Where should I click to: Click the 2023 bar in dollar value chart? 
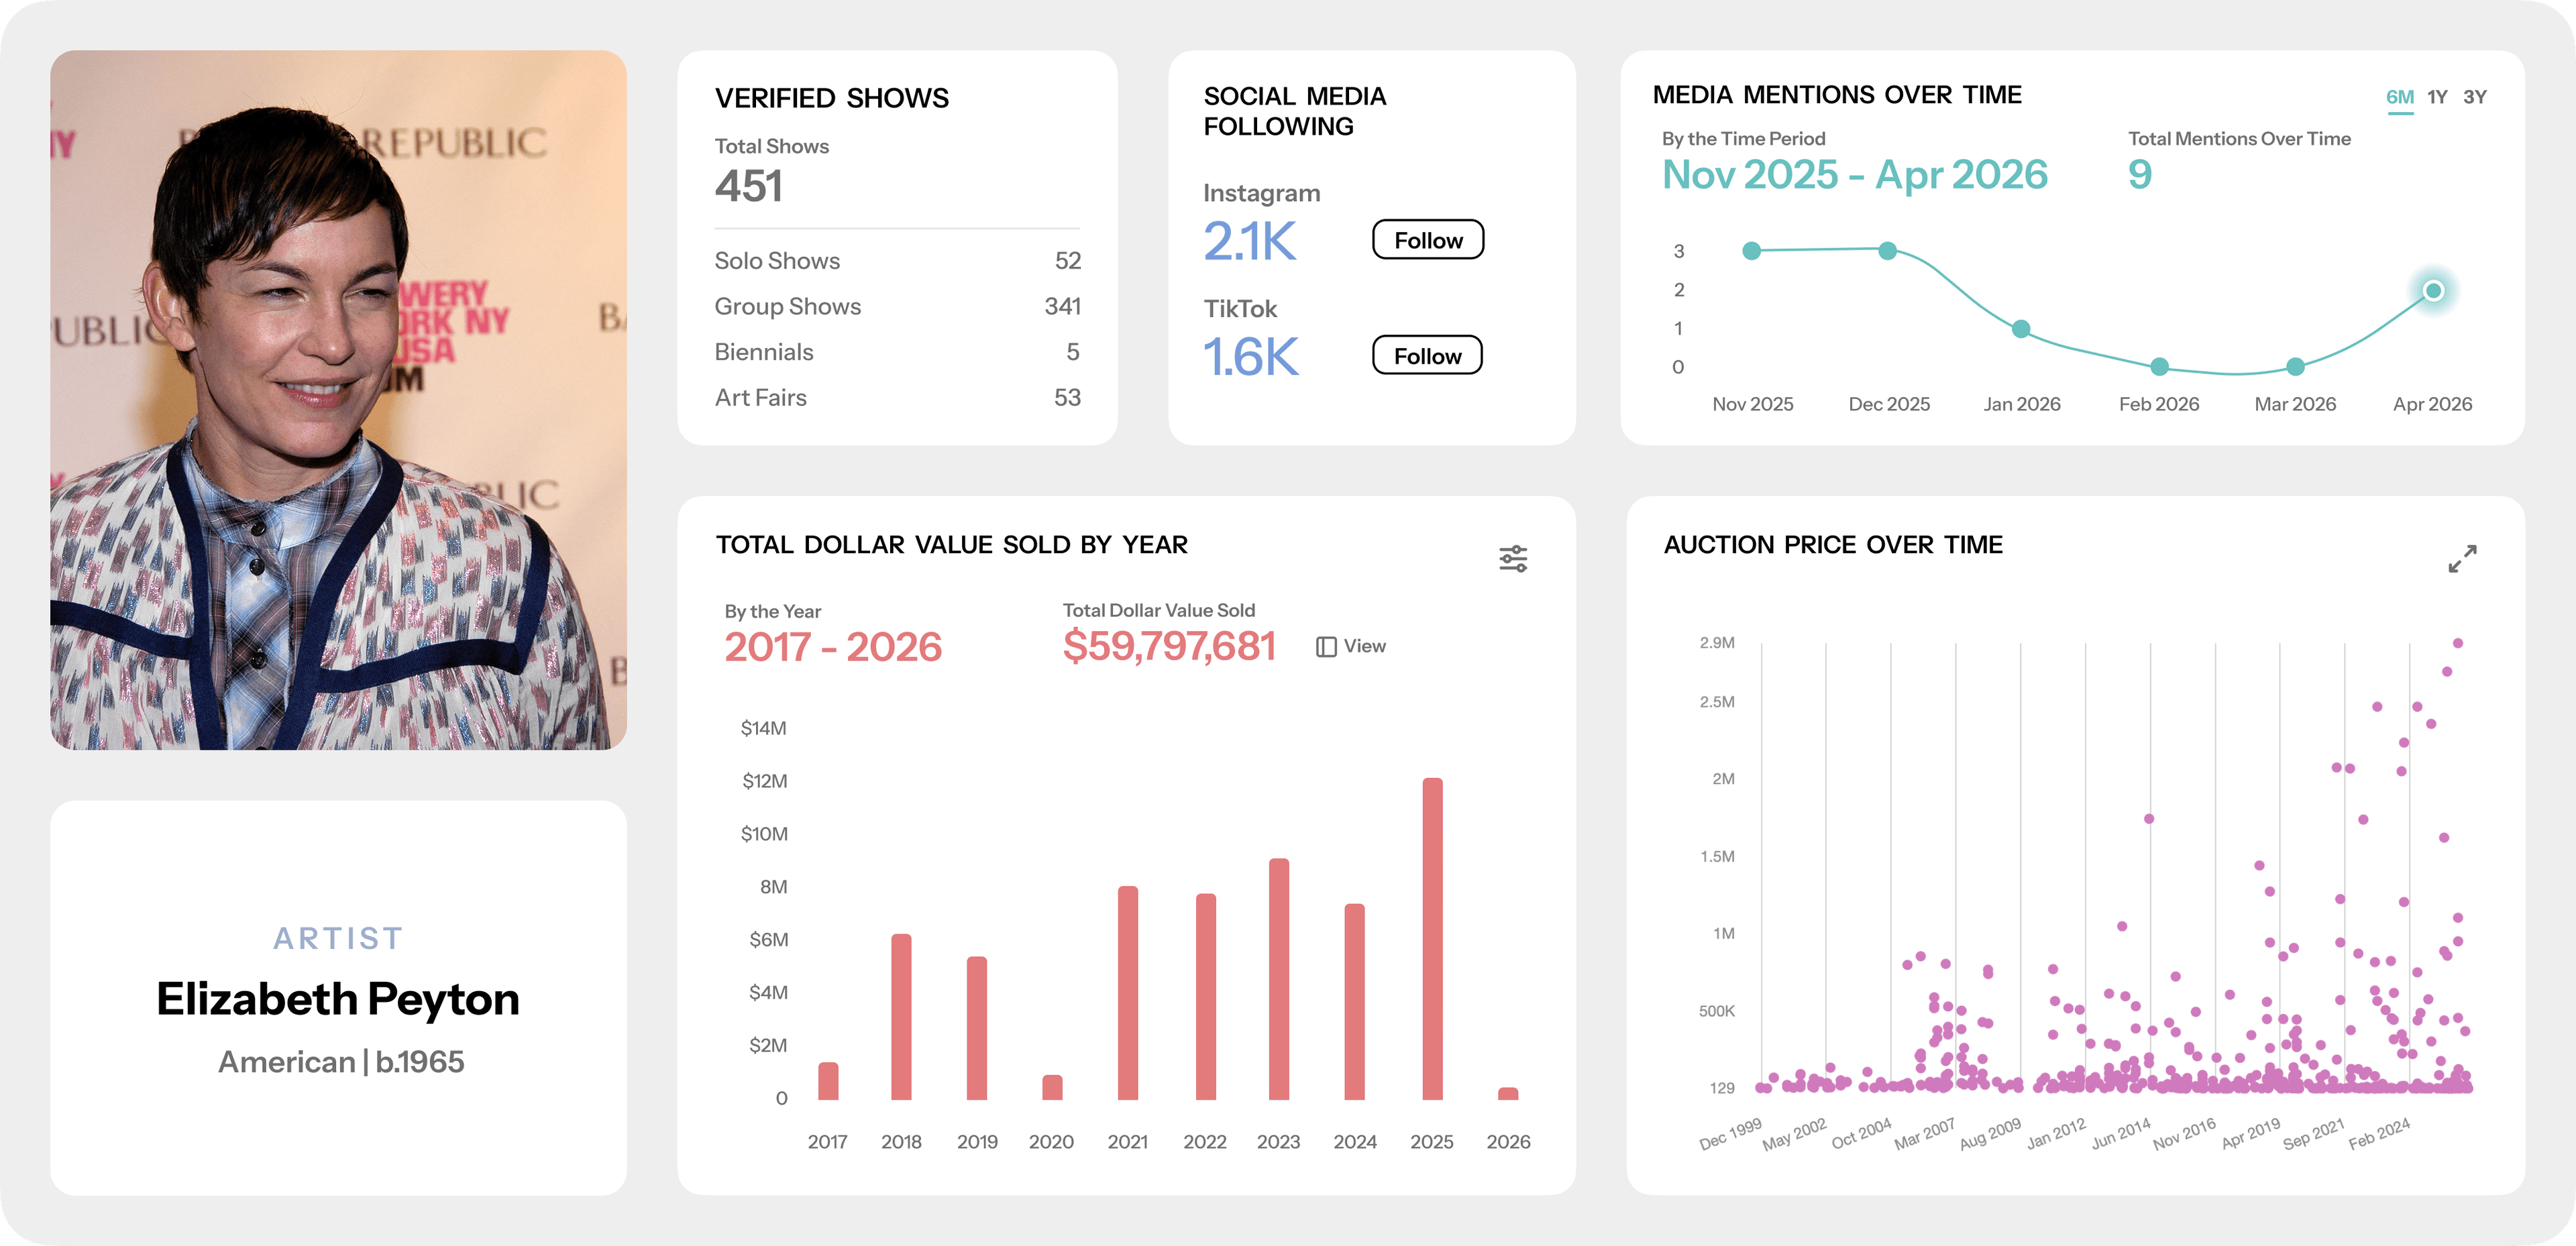pos(1278,978)
